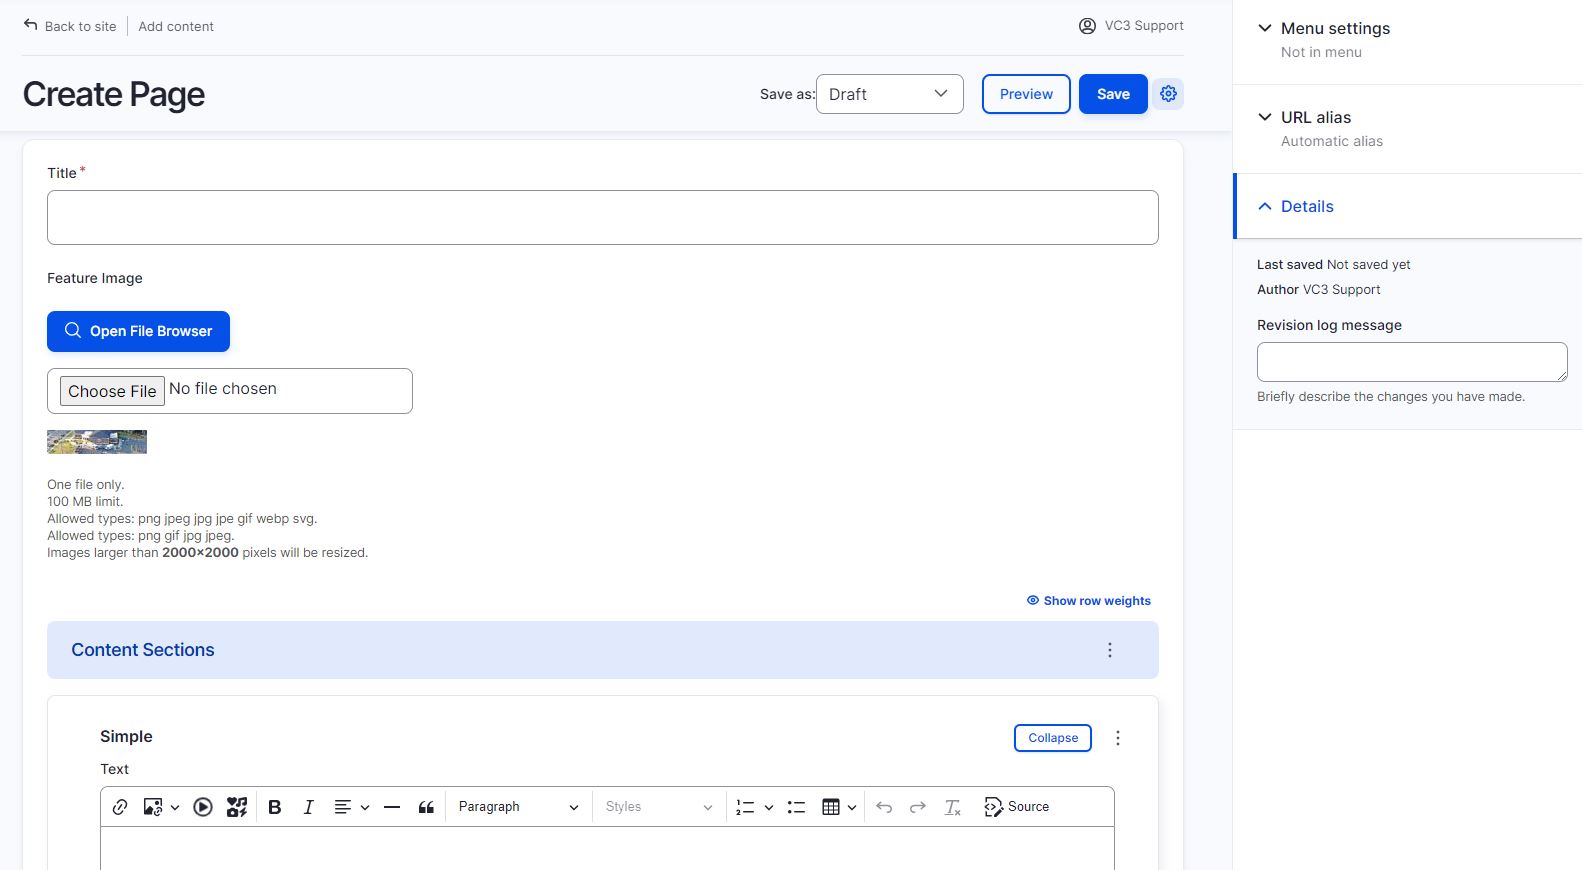Click the Undo icon
Image resolution: width=1582 pixels, height=870 pixels.
pos(884,807)
